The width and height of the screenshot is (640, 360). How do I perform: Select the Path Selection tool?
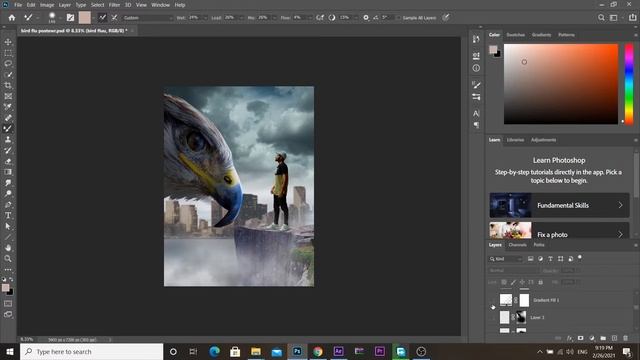pyautogui.click(x=8, y=226)
